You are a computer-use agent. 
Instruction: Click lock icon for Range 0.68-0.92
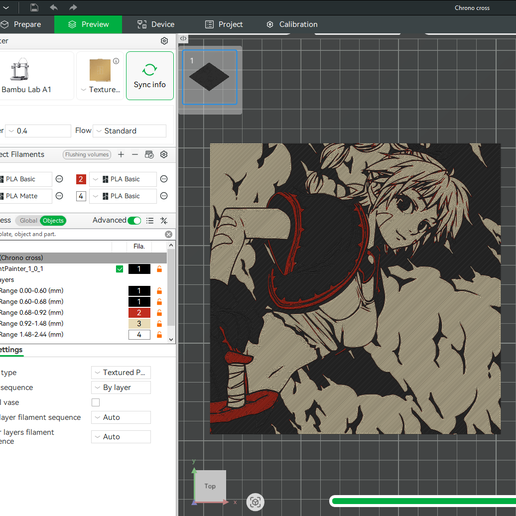159,313
